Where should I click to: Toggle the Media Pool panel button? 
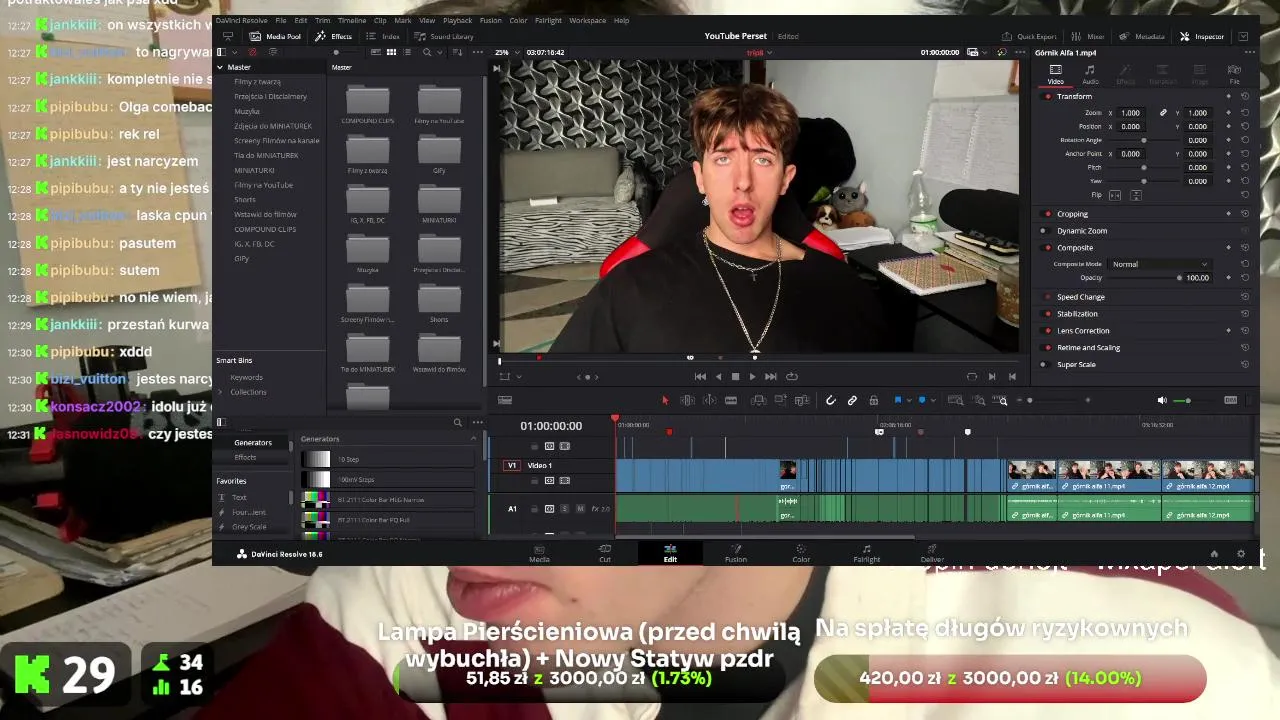coord(276,36)
